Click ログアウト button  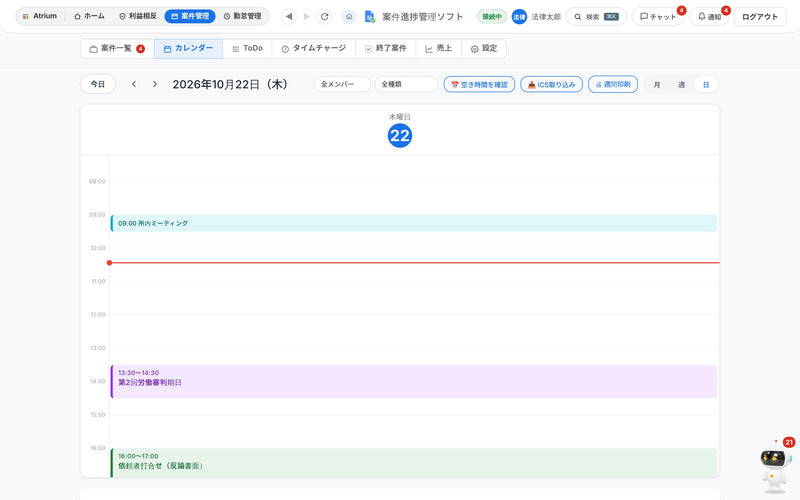coord(760,17)
